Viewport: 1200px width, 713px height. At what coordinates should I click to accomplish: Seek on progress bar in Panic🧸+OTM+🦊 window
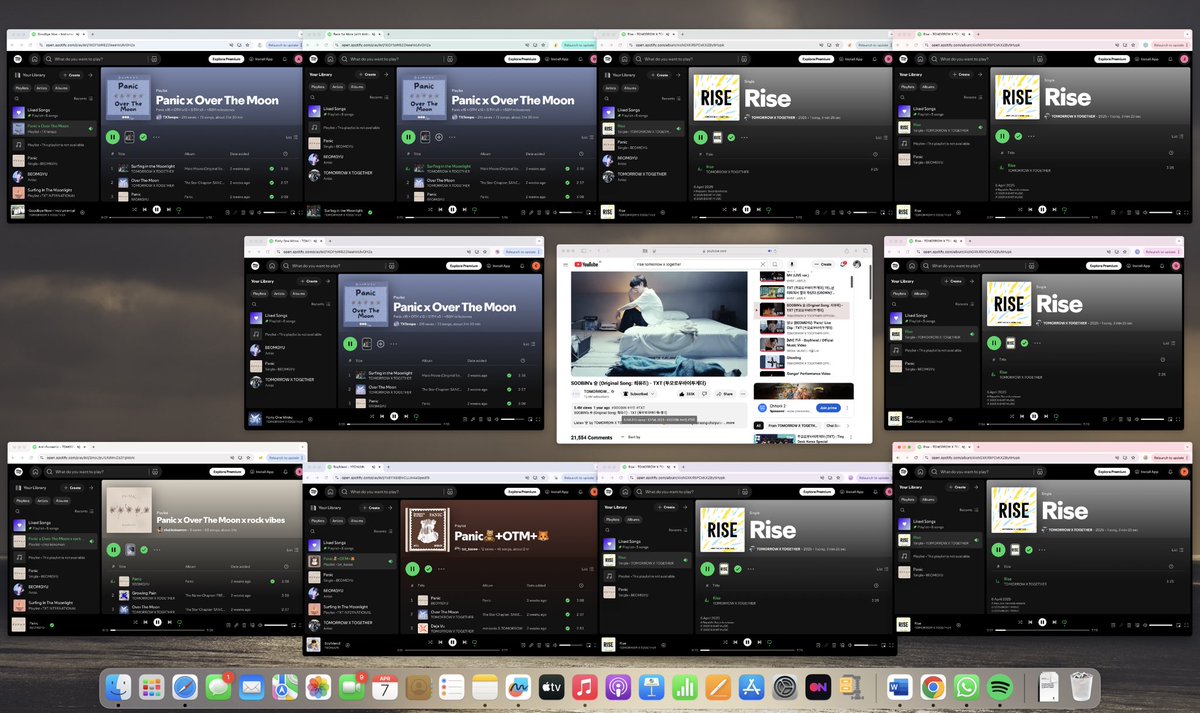(452, 650)
